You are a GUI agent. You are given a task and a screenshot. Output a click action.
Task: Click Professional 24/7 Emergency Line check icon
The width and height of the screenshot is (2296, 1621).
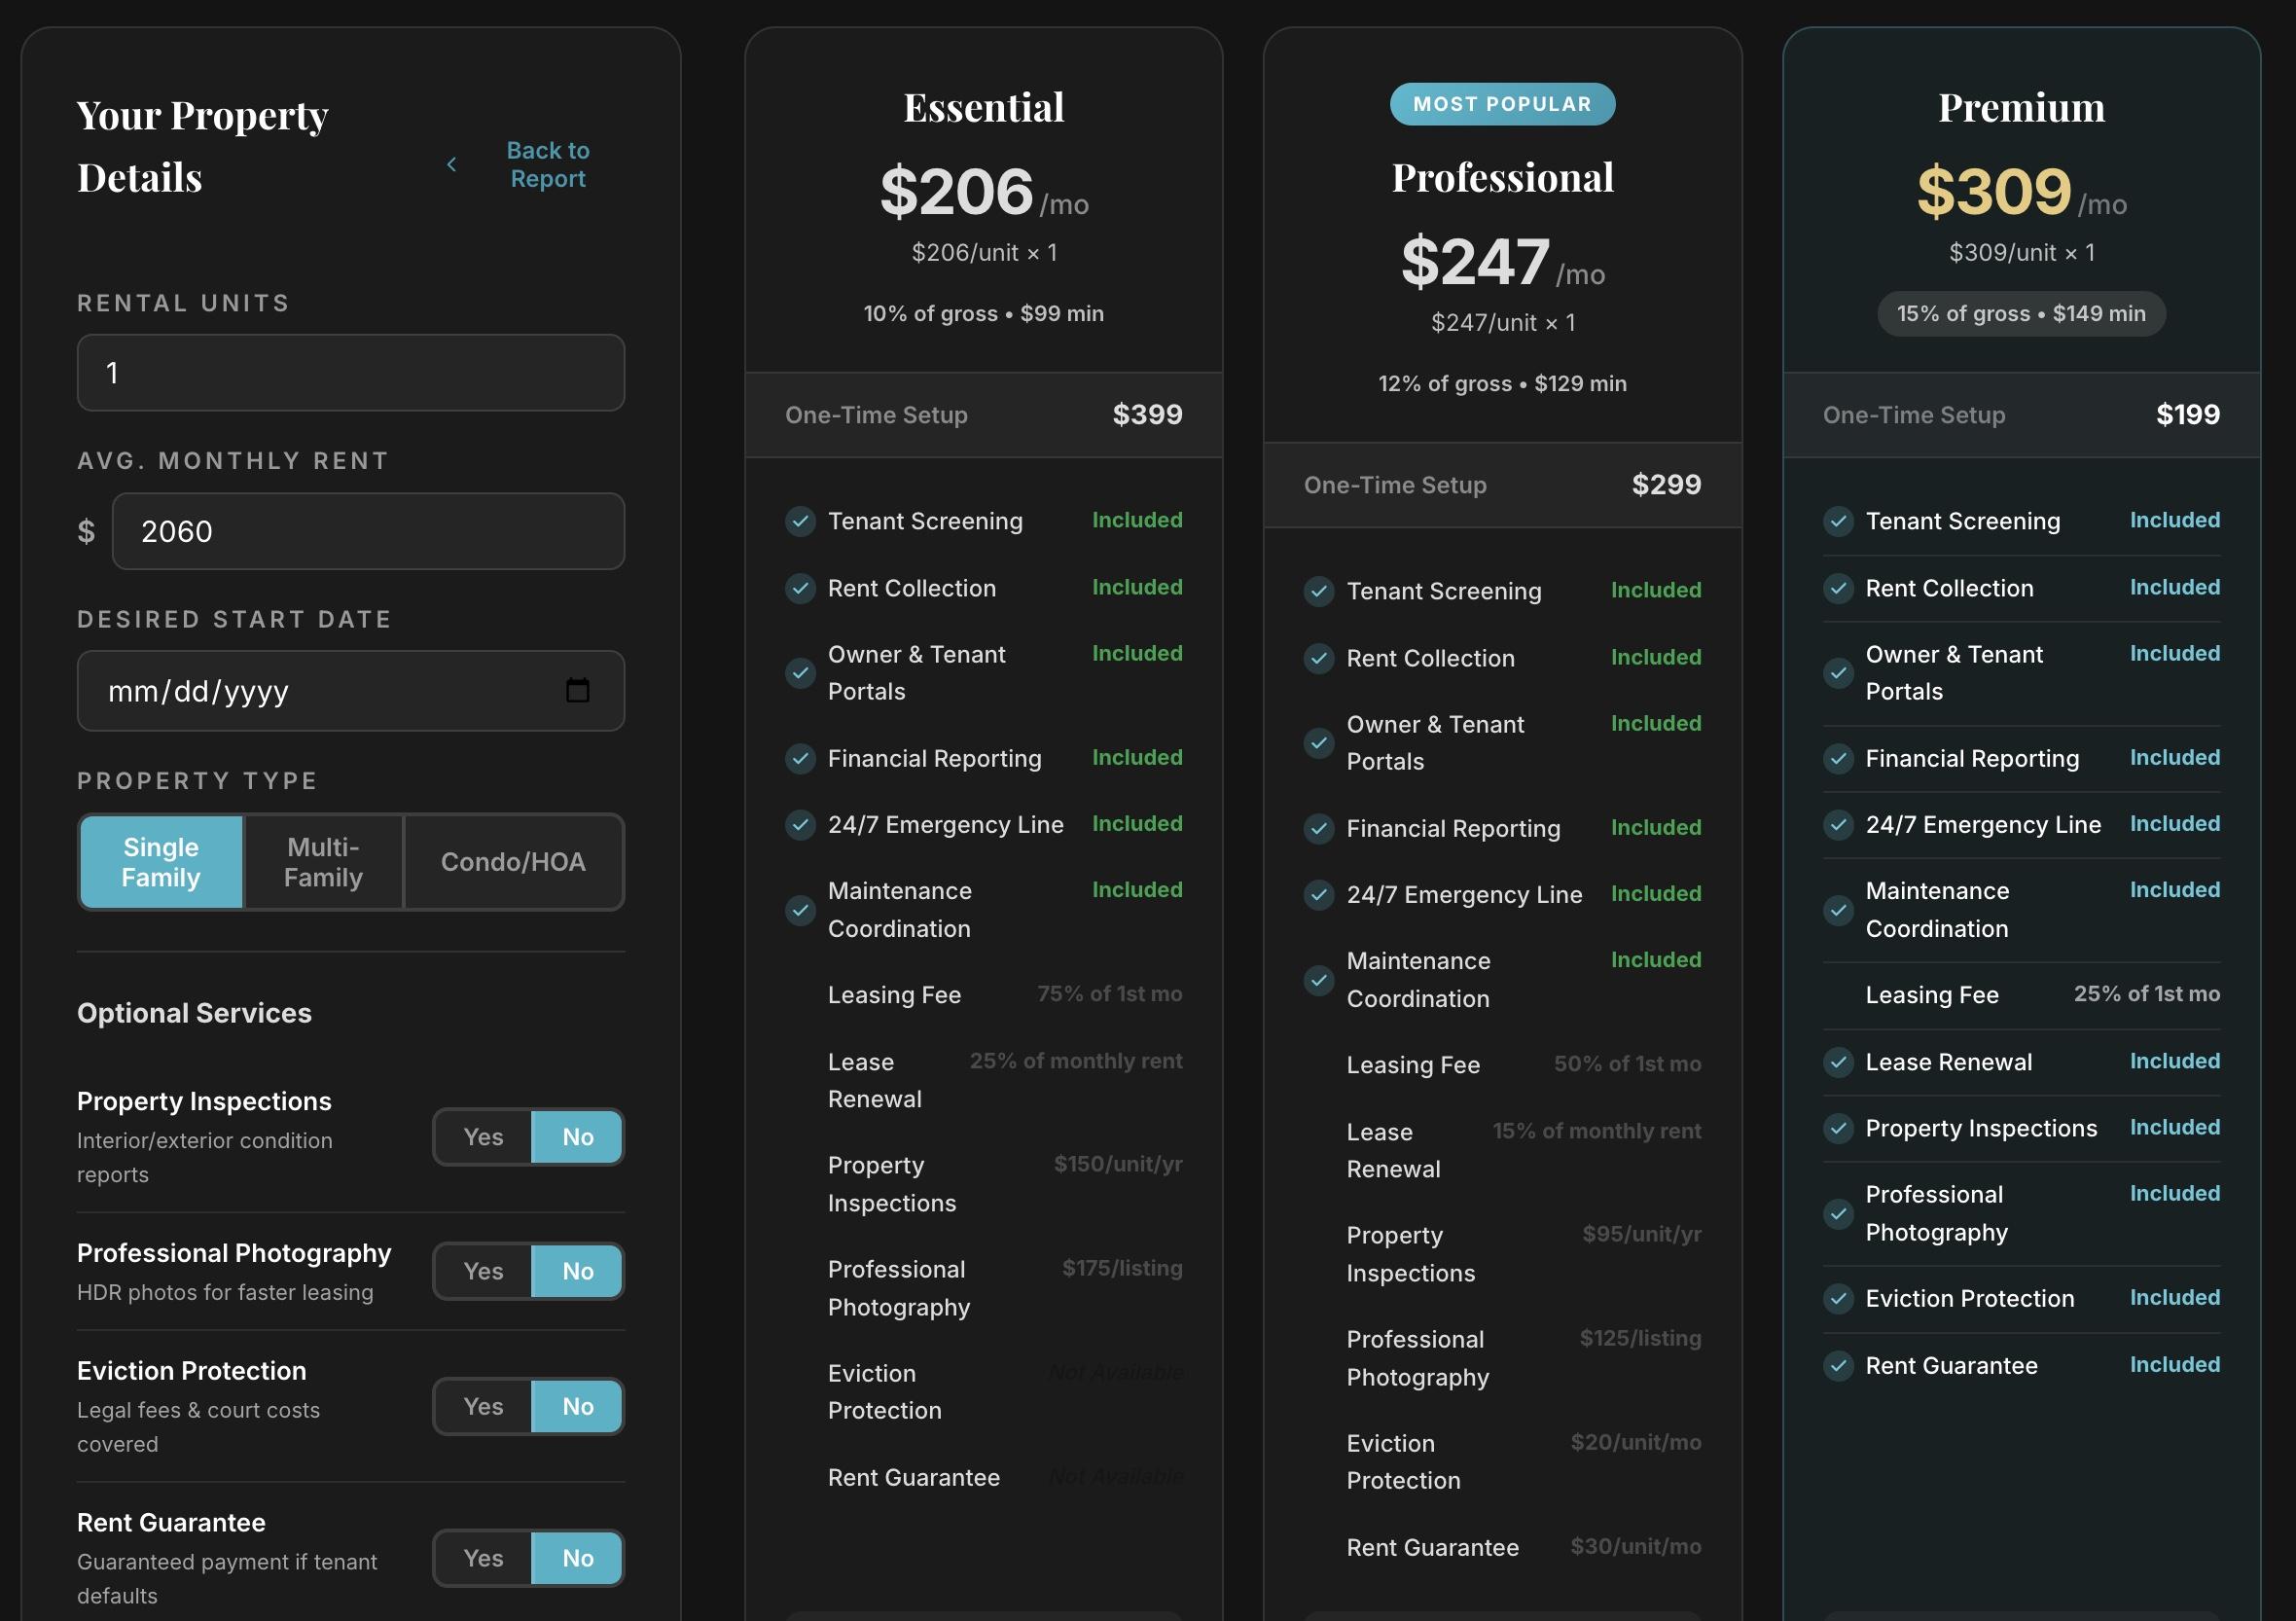click(1319, 895)
